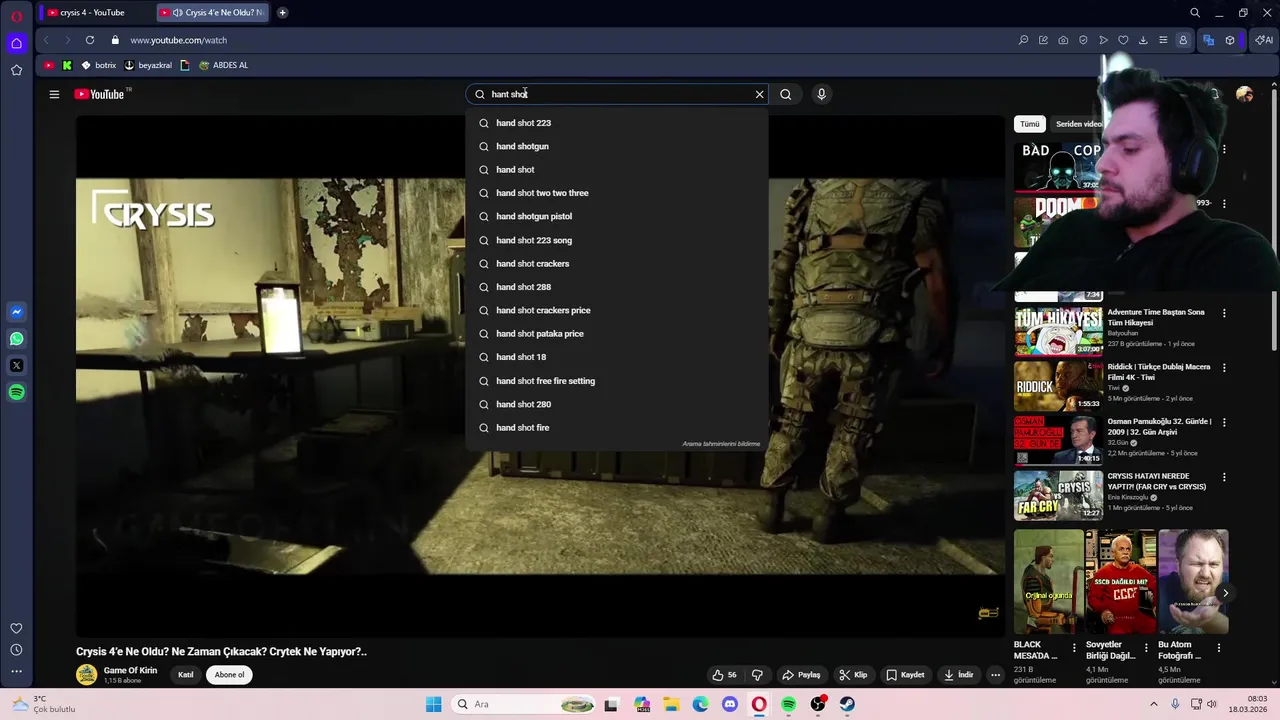Image resolution: width=1280 pixels, height=720 pixels.
Task: Subscribe with the Abone ol button
Action: [229, 674]
